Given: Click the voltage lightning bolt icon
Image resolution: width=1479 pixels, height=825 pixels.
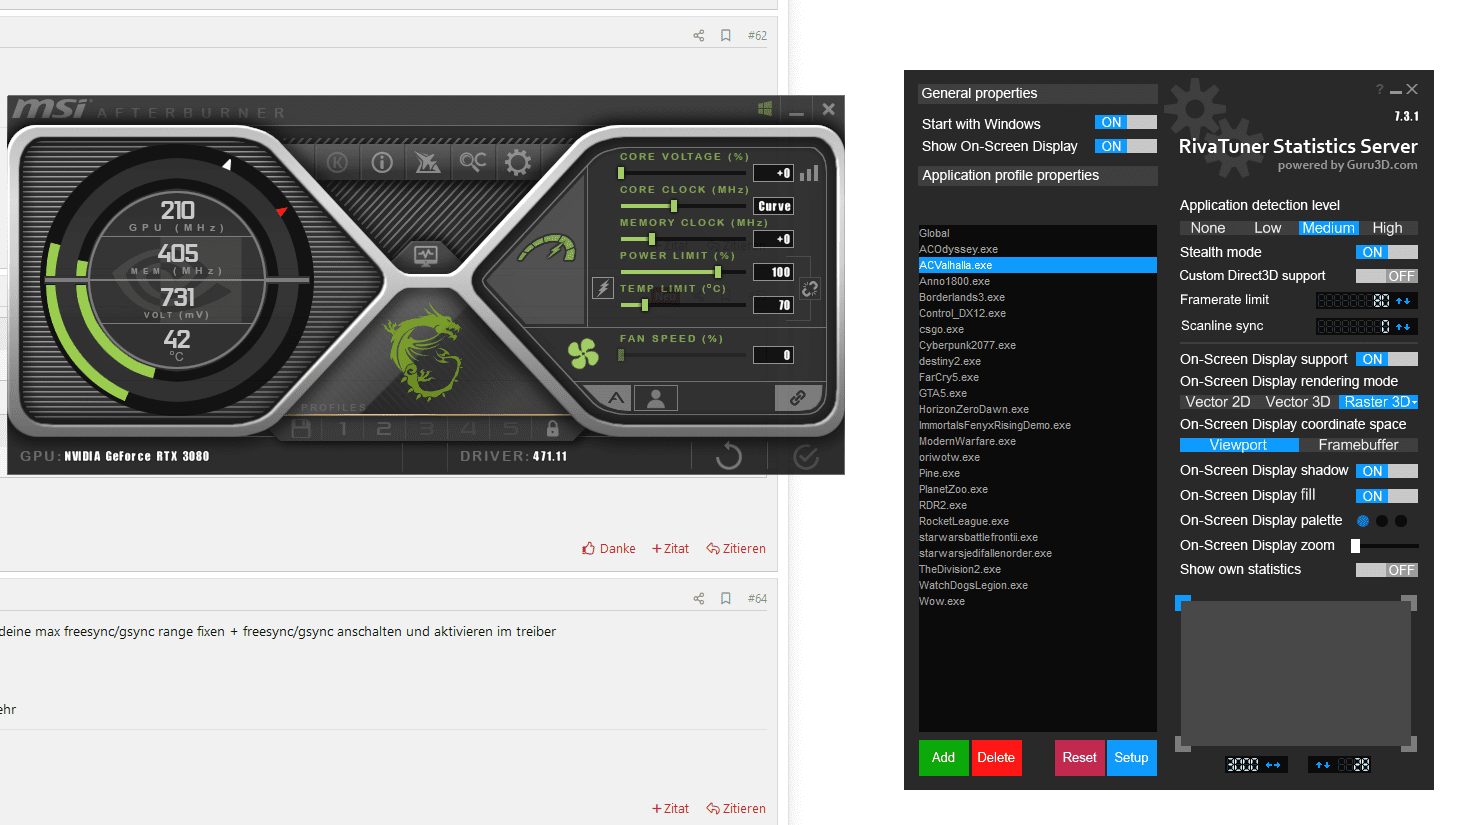Looking at the screenshot, I should pos(603,288).
